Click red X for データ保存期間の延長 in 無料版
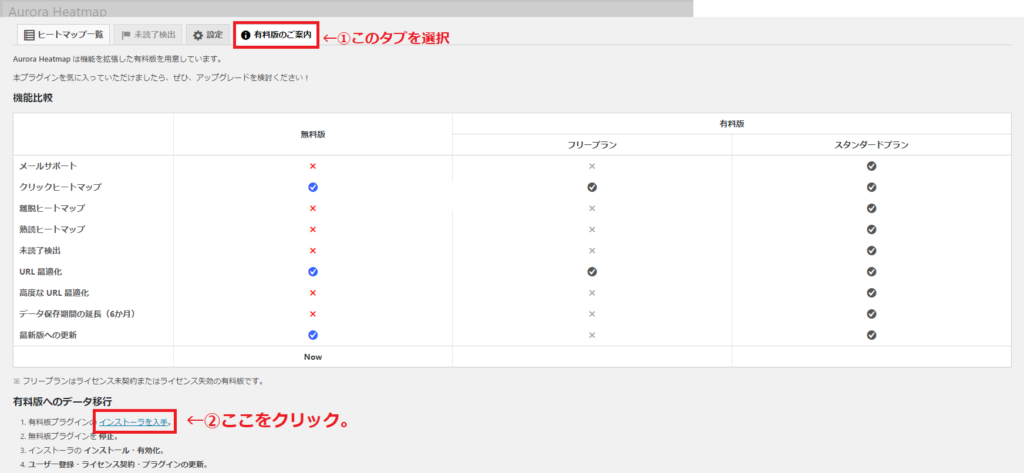Viewport: 1024px width, 473px height. pyautogui.click(x=313, y=314)
